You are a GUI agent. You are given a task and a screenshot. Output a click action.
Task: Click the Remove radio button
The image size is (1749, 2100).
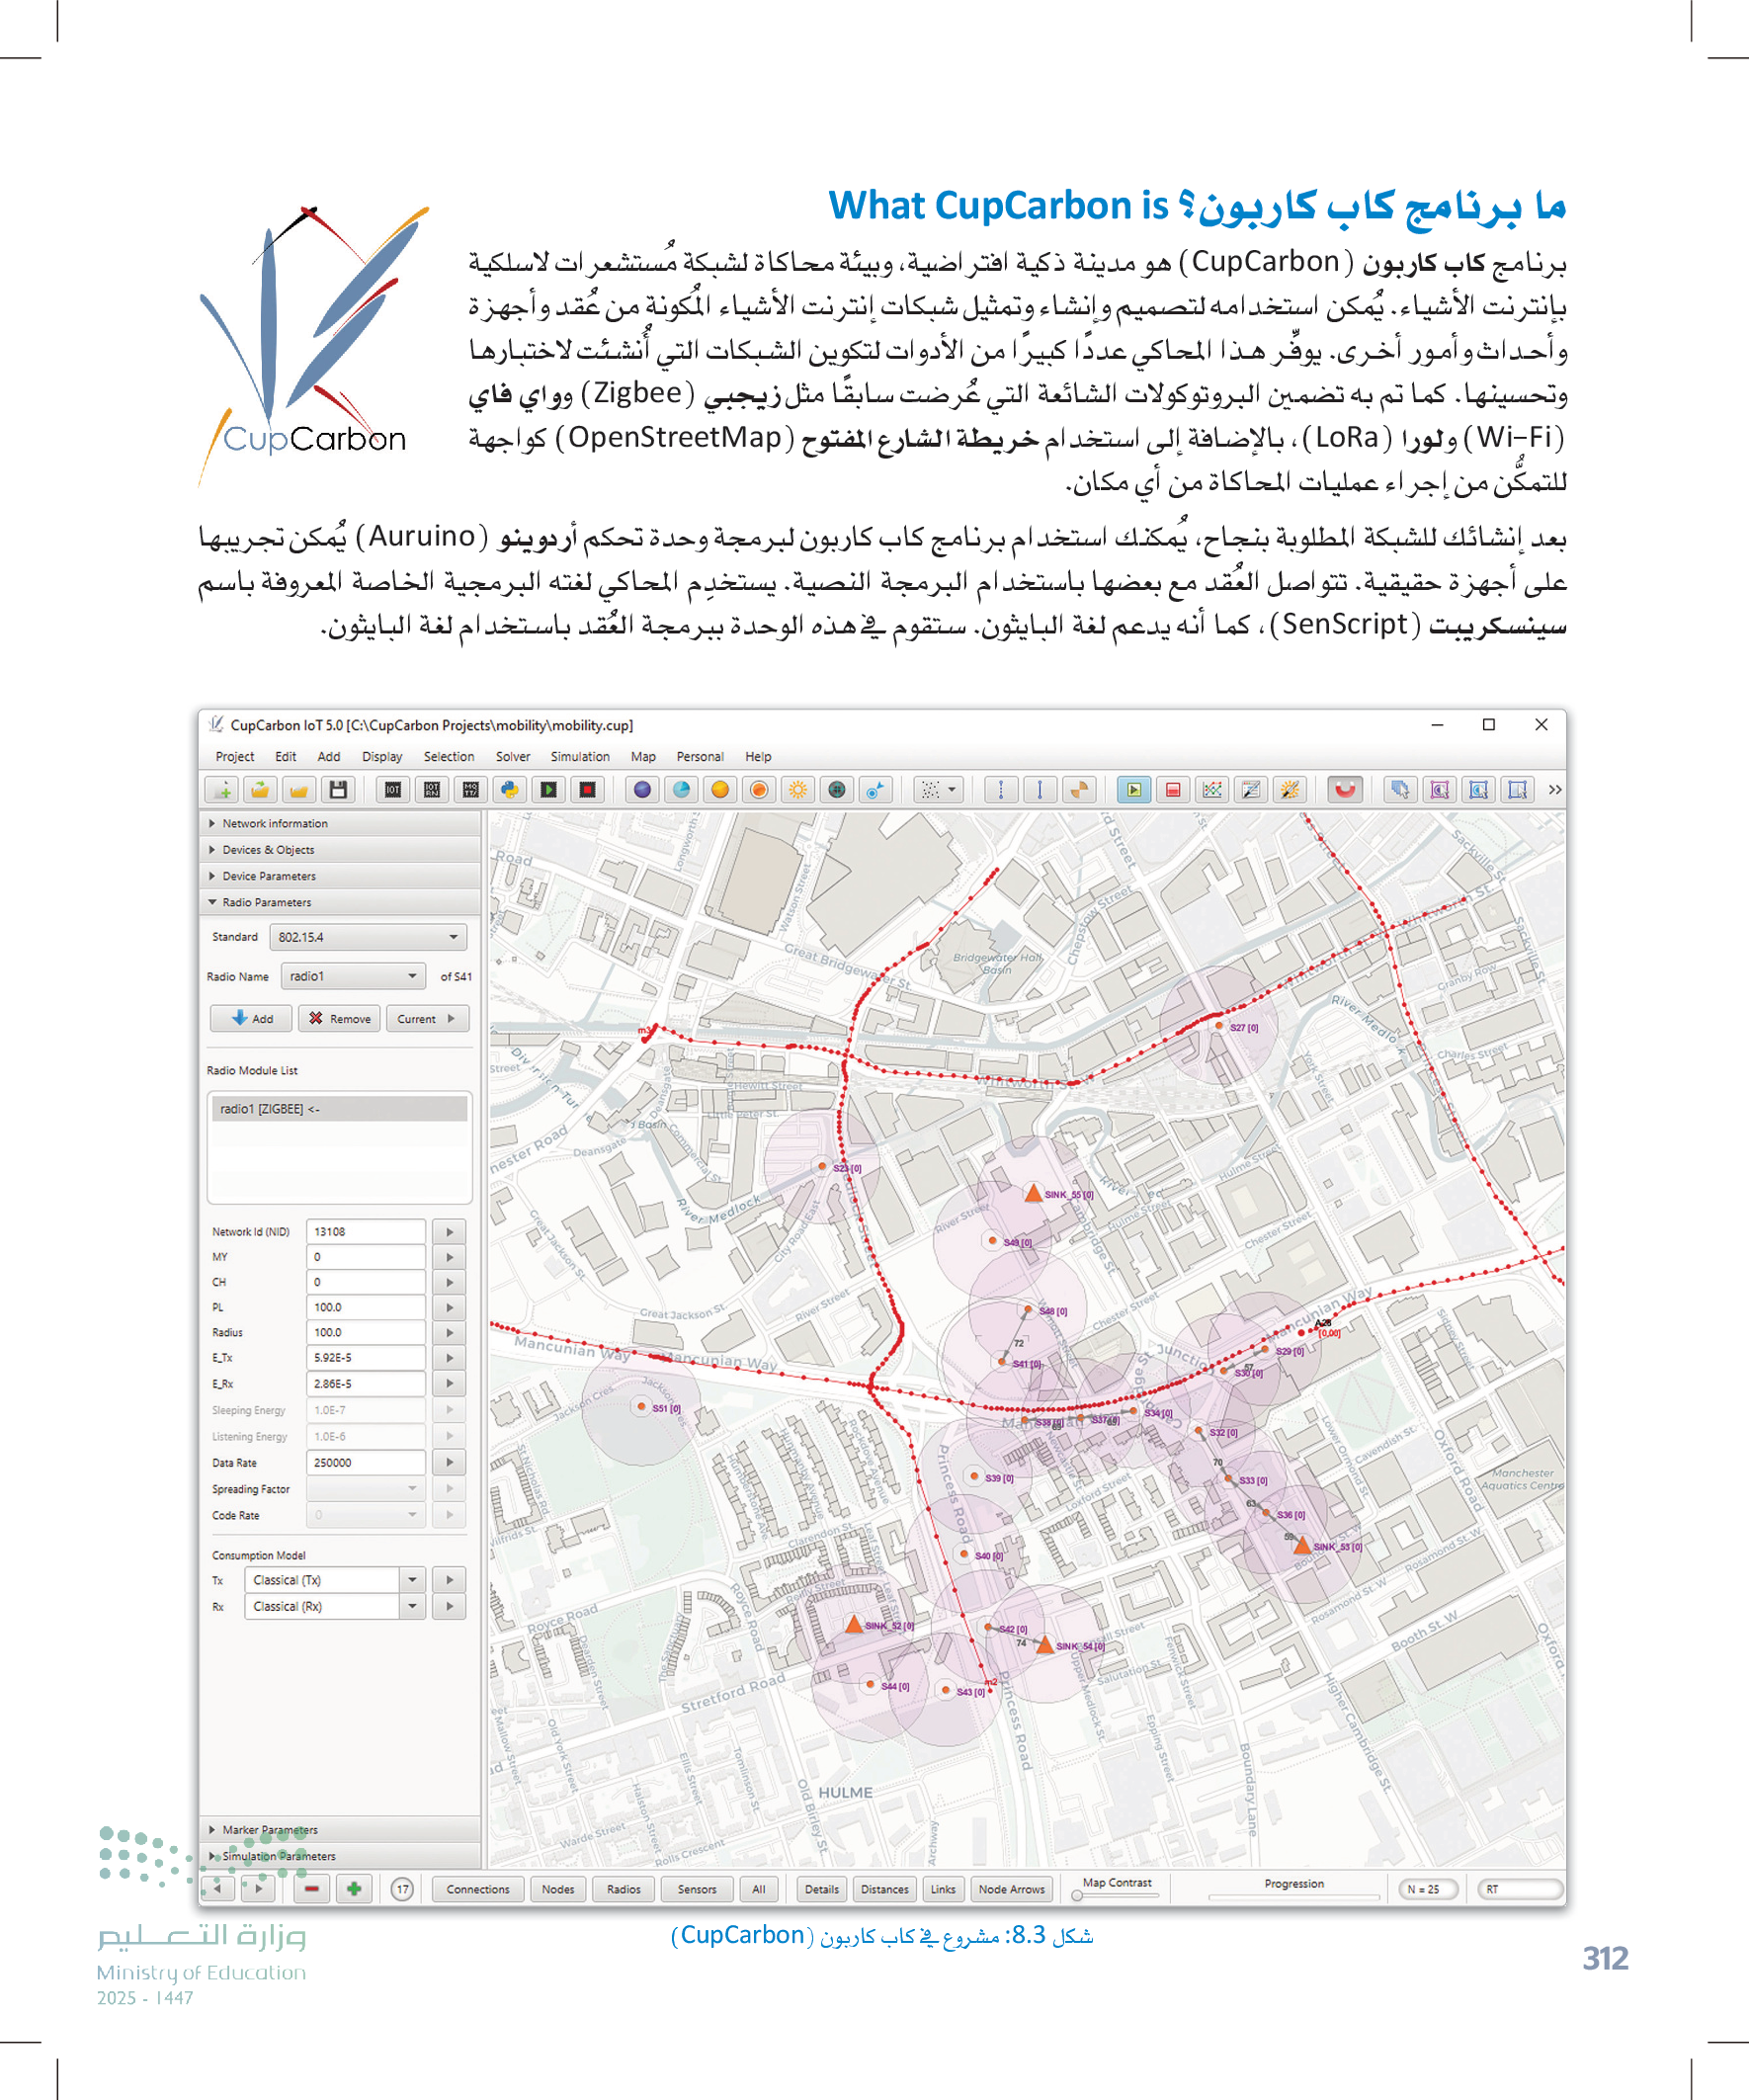click(340, 1019)
